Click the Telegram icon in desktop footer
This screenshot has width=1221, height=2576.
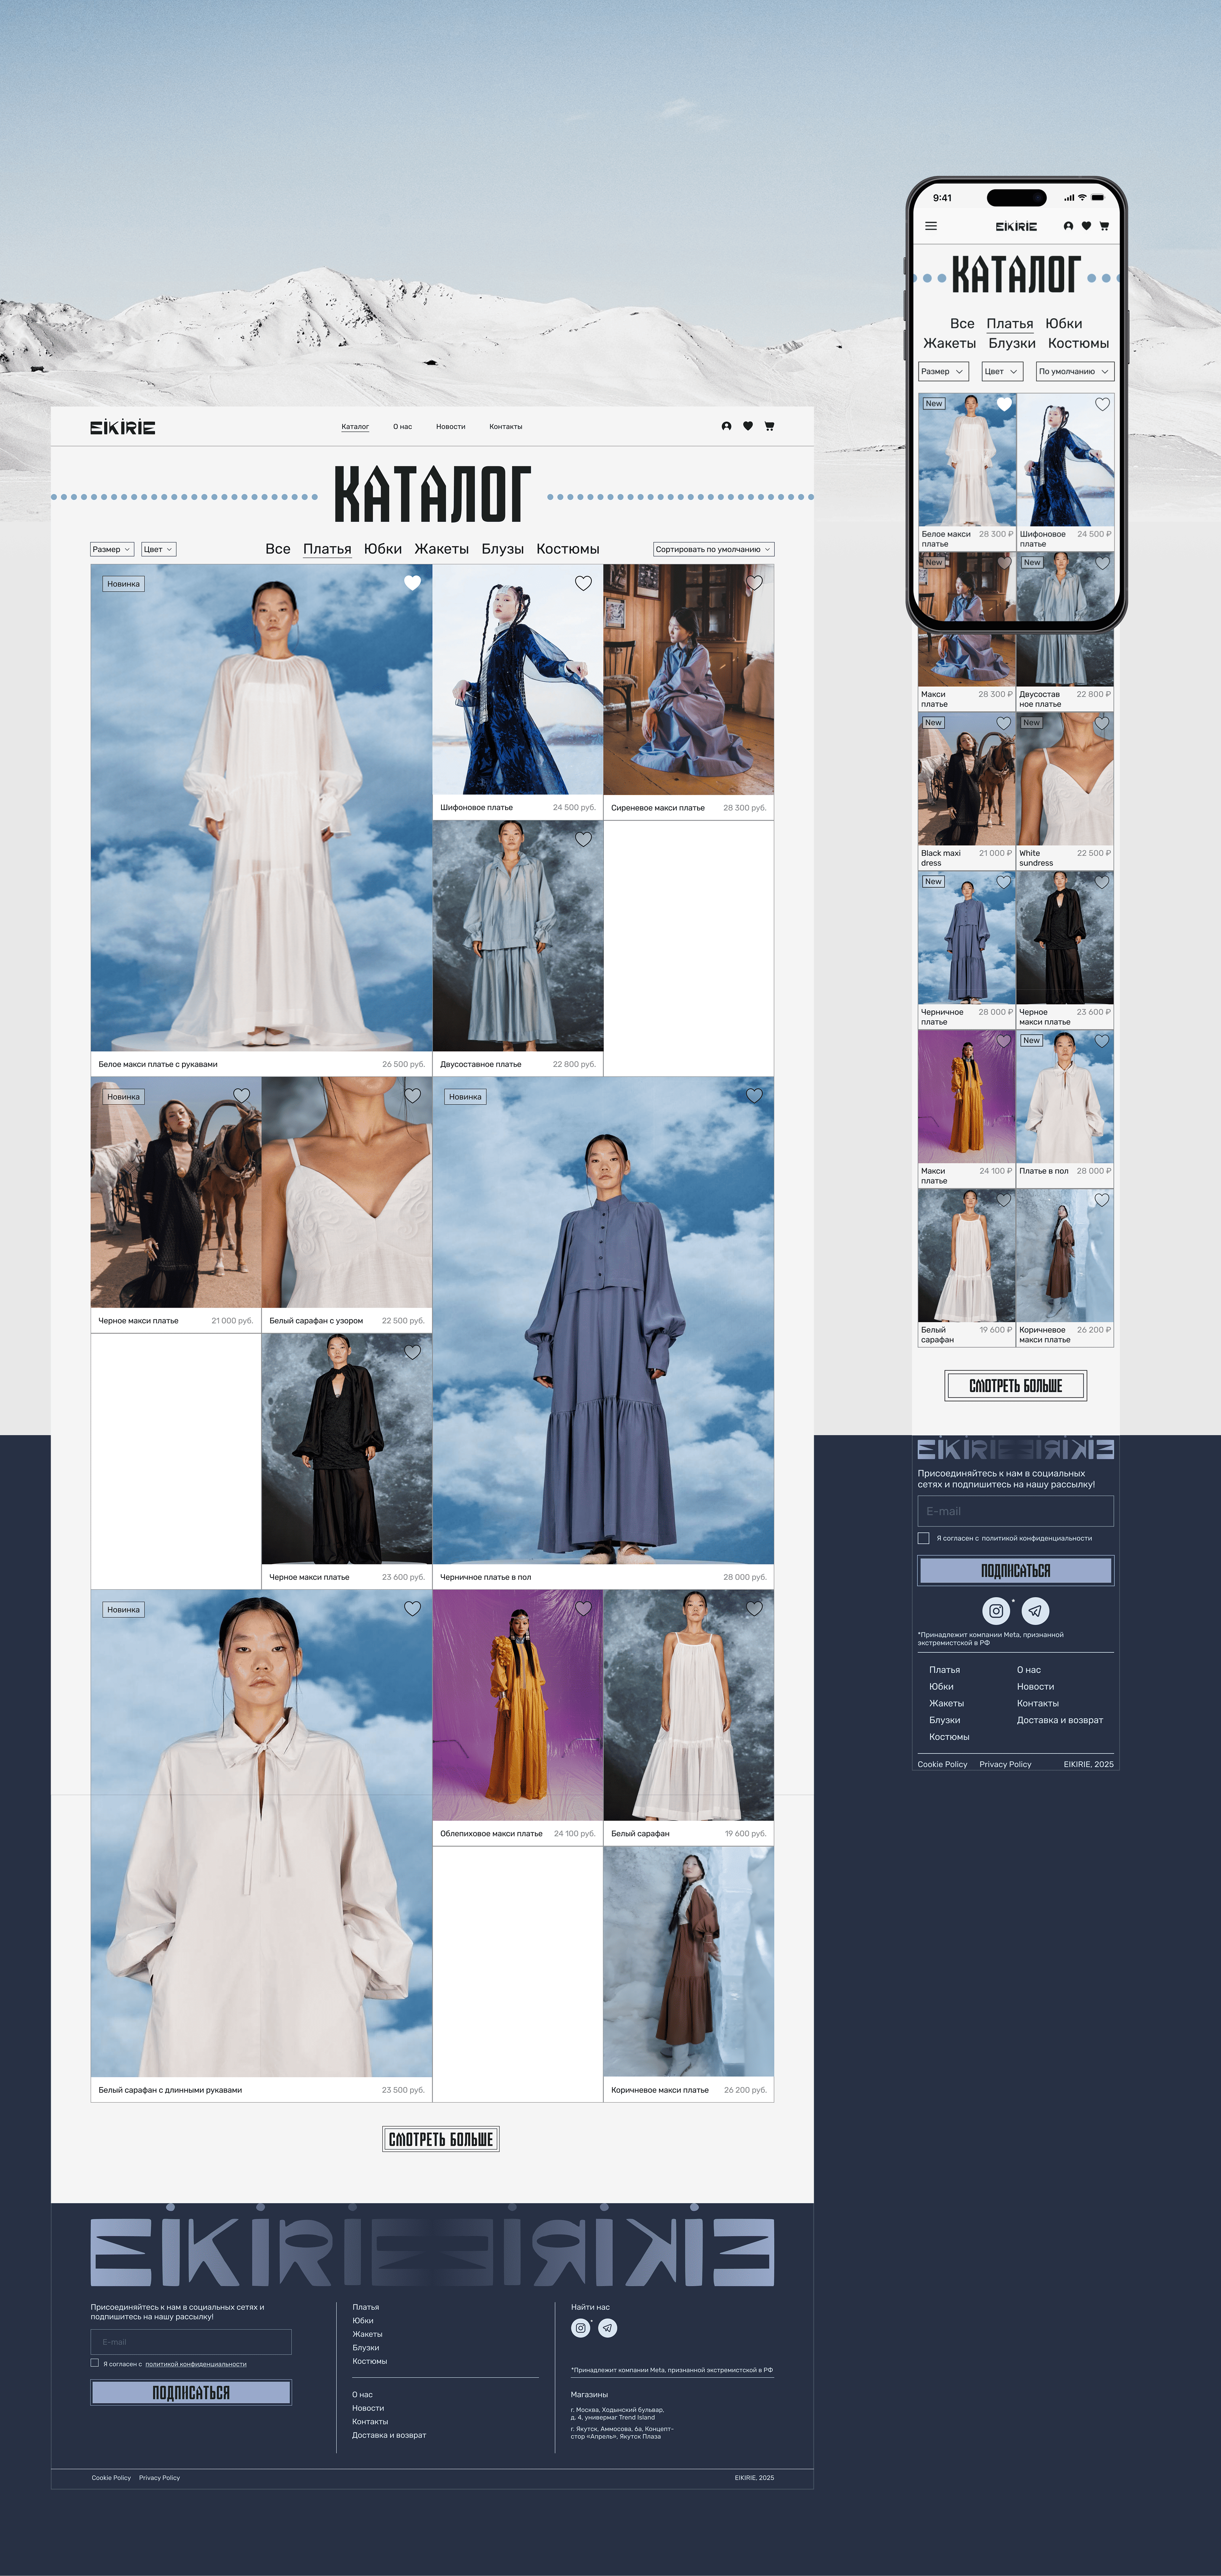click(x=607, y=2328)
